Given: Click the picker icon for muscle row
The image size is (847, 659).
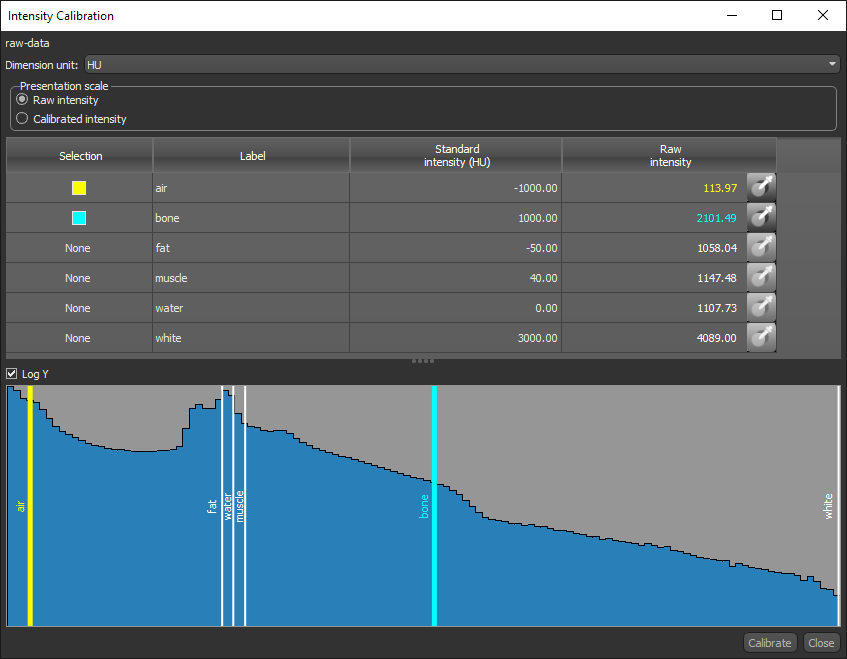Looking at the screenshot, I should [761, 278].
